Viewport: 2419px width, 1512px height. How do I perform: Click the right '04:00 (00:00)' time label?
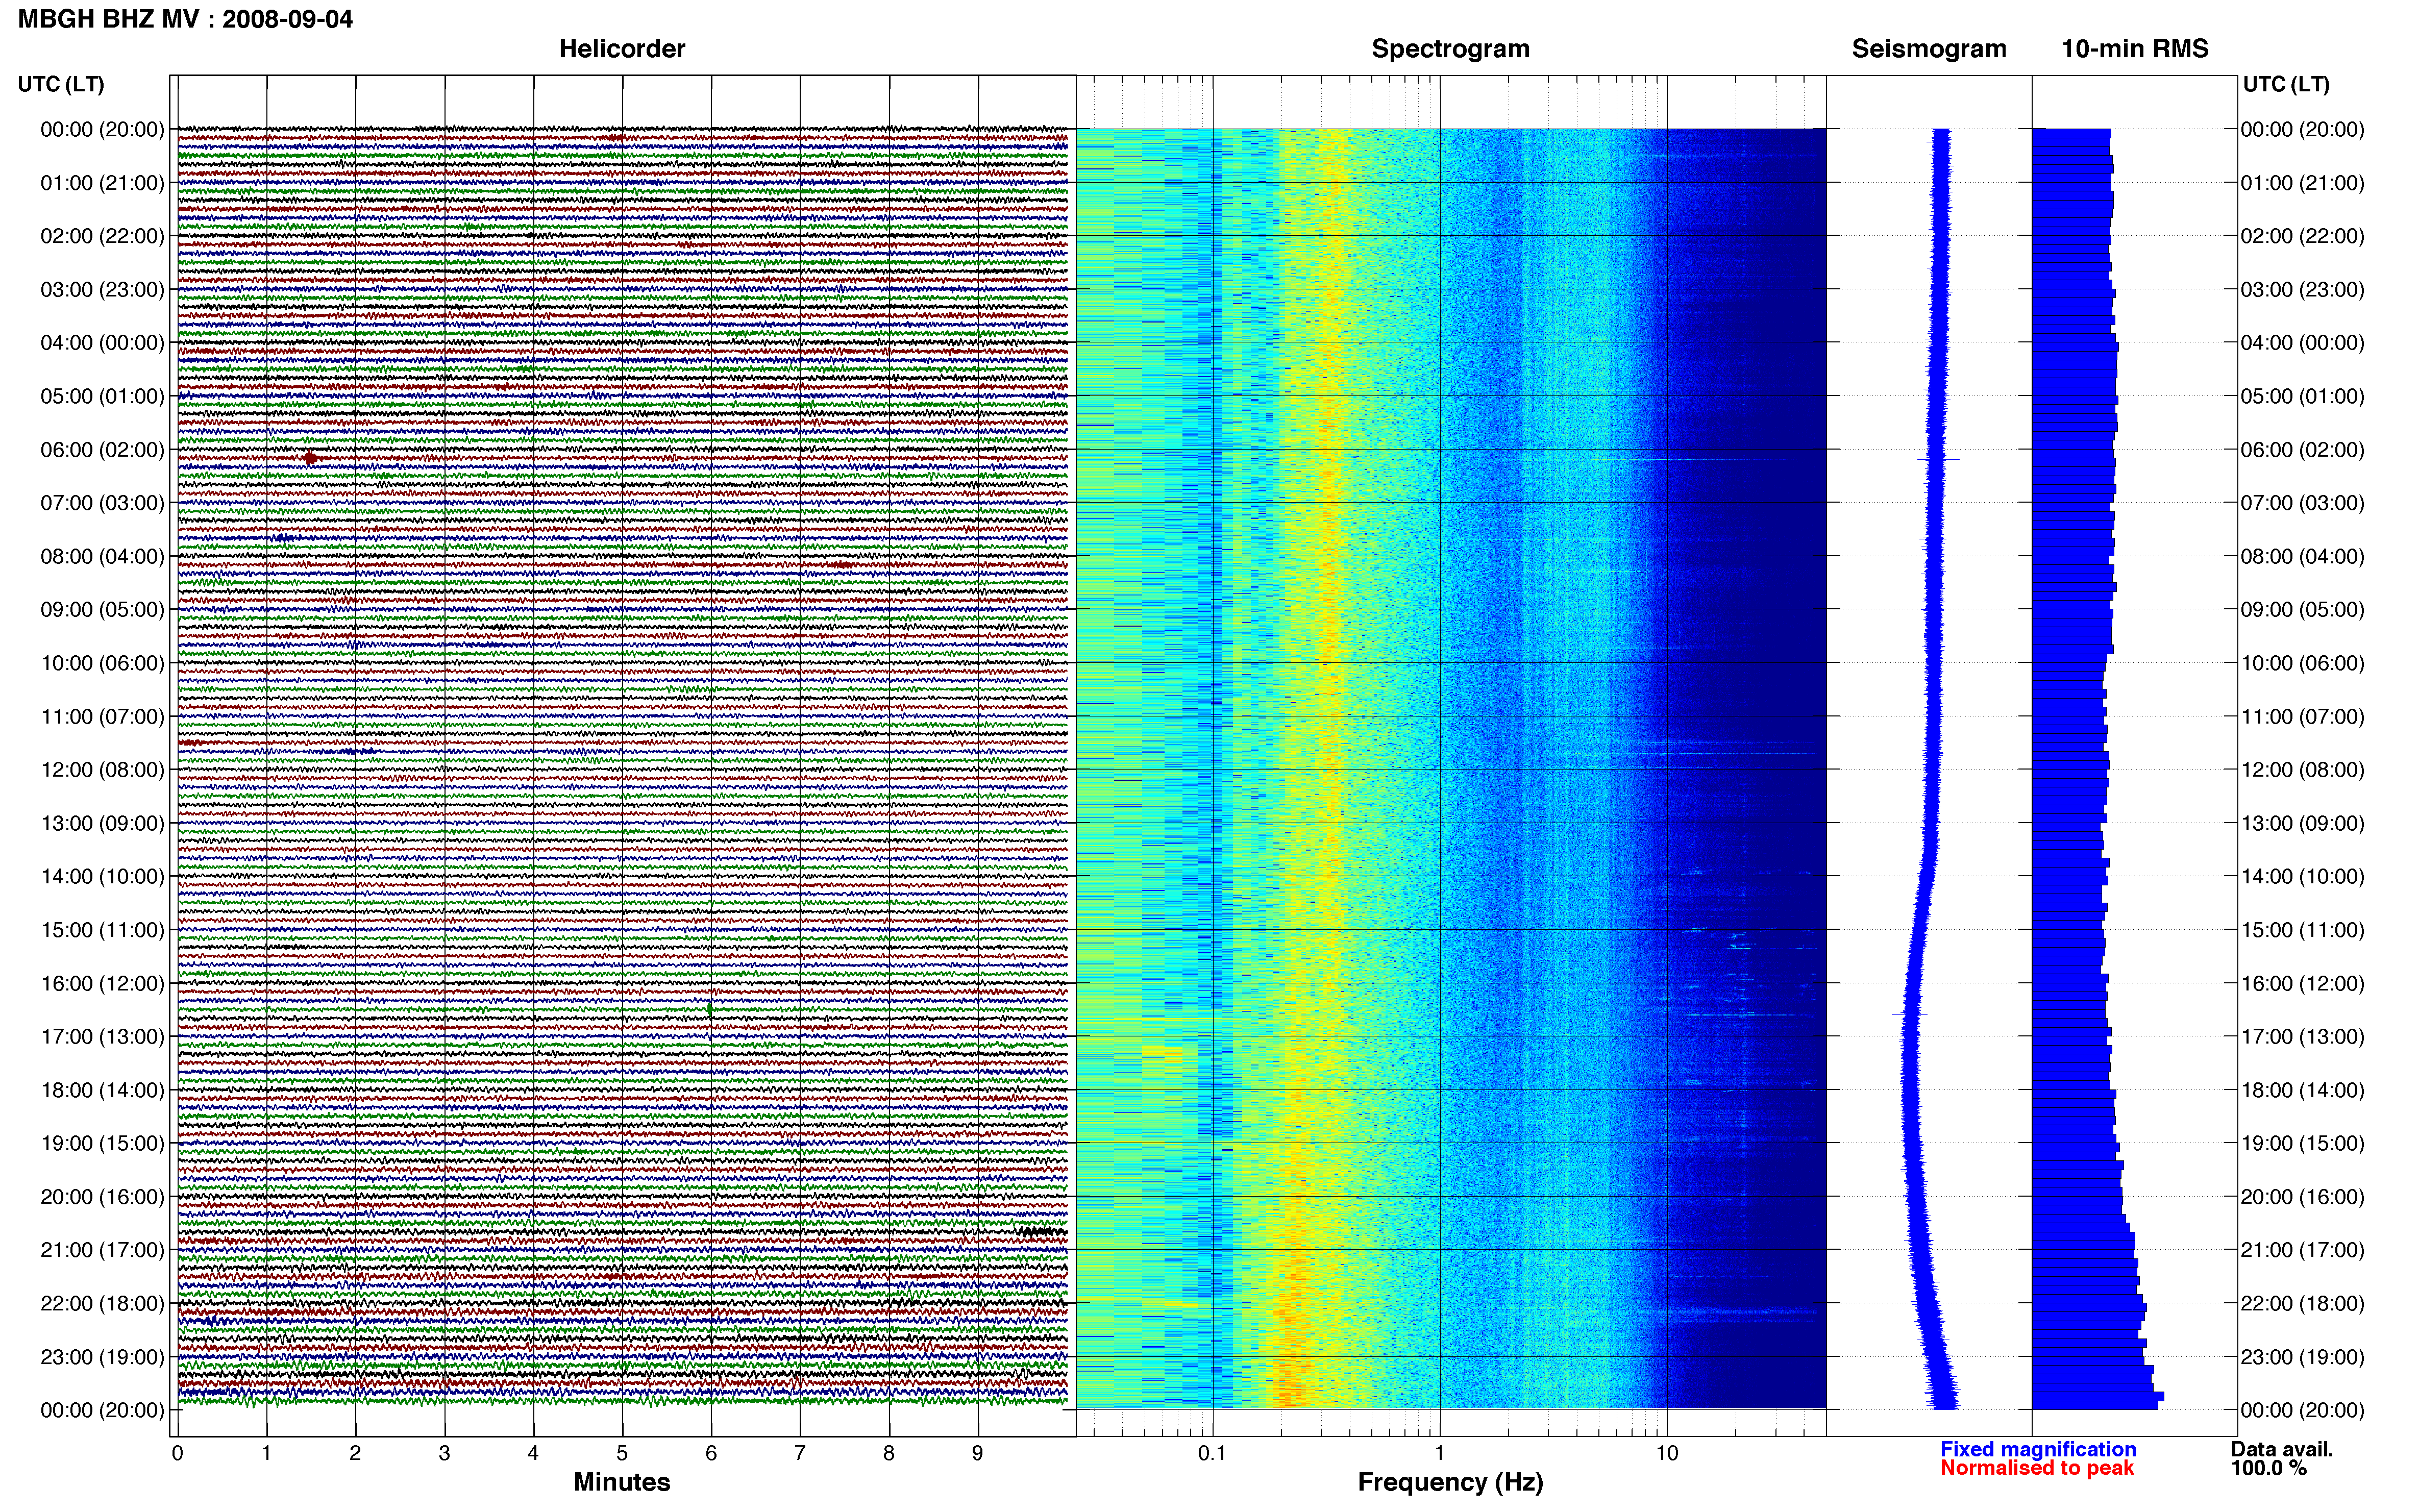click(2302, 343)
